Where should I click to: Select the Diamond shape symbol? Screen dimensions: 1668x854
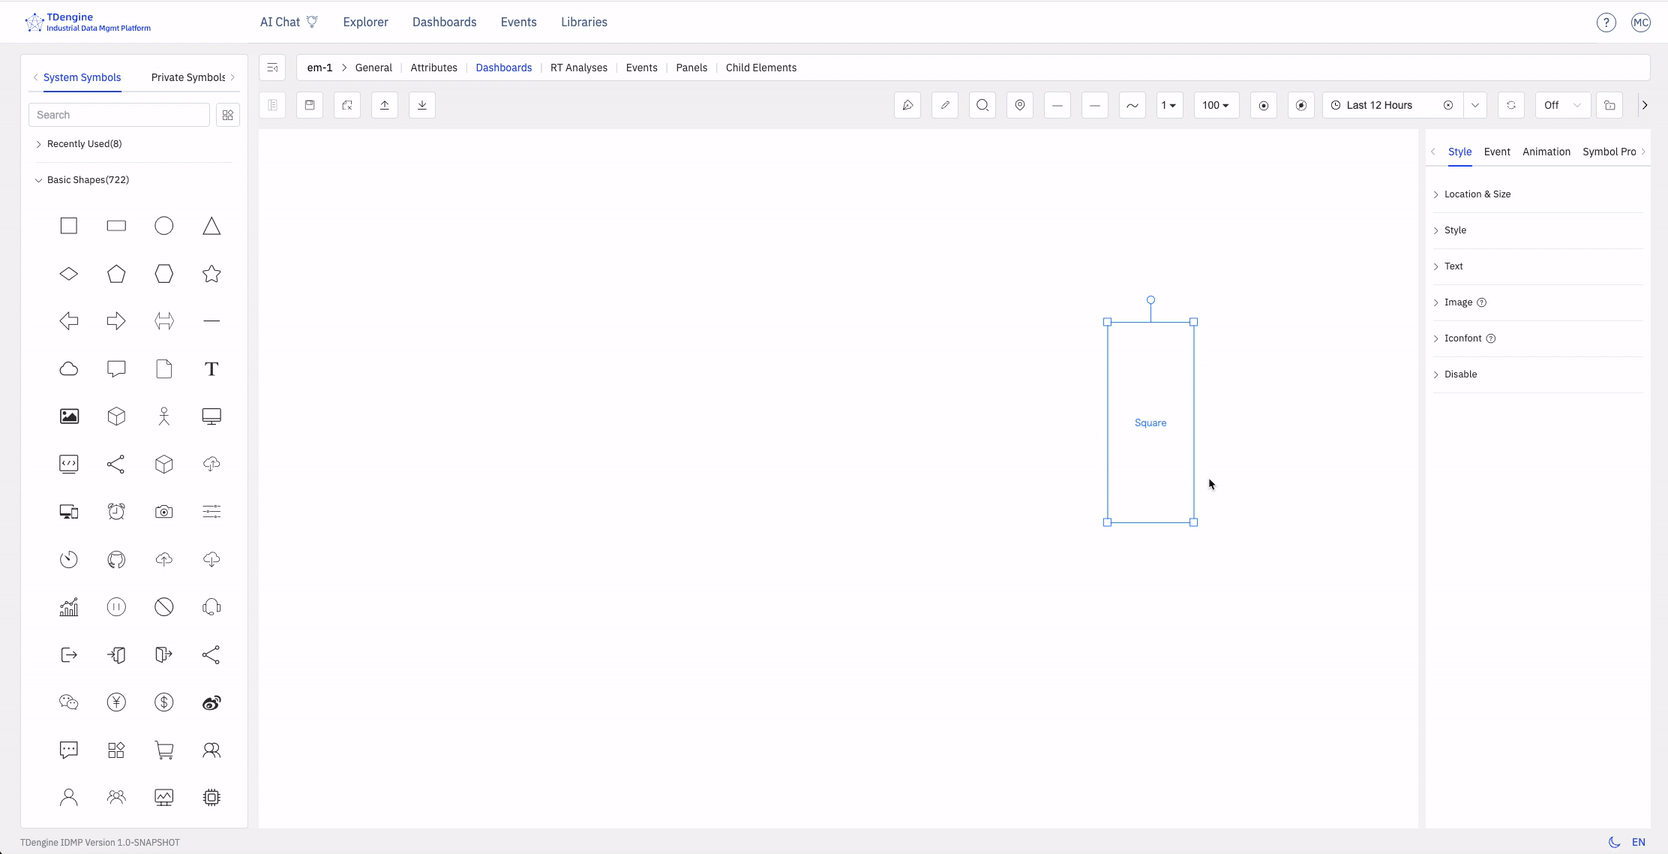(x=69, y=274)
